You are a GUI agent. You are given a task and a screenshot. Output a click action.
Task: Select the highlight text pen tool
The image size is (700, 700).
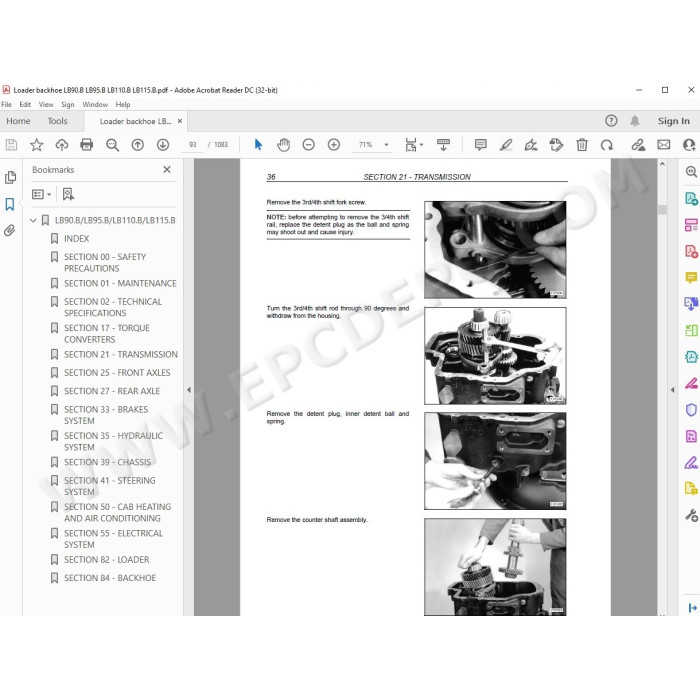click(x=506, y=145)
